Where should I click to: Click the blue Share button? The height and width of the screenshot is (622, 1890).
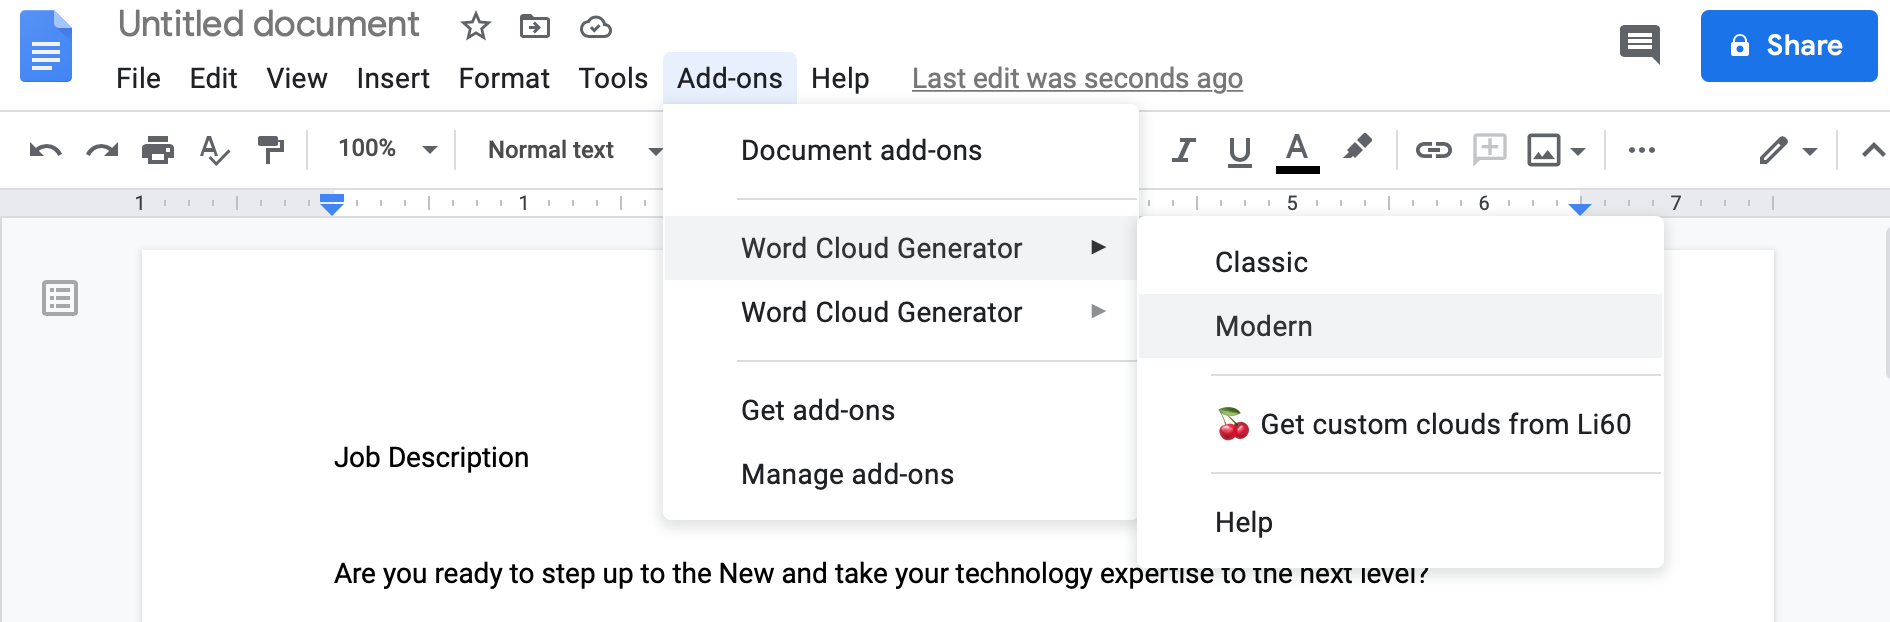[x=1788, y=46]
